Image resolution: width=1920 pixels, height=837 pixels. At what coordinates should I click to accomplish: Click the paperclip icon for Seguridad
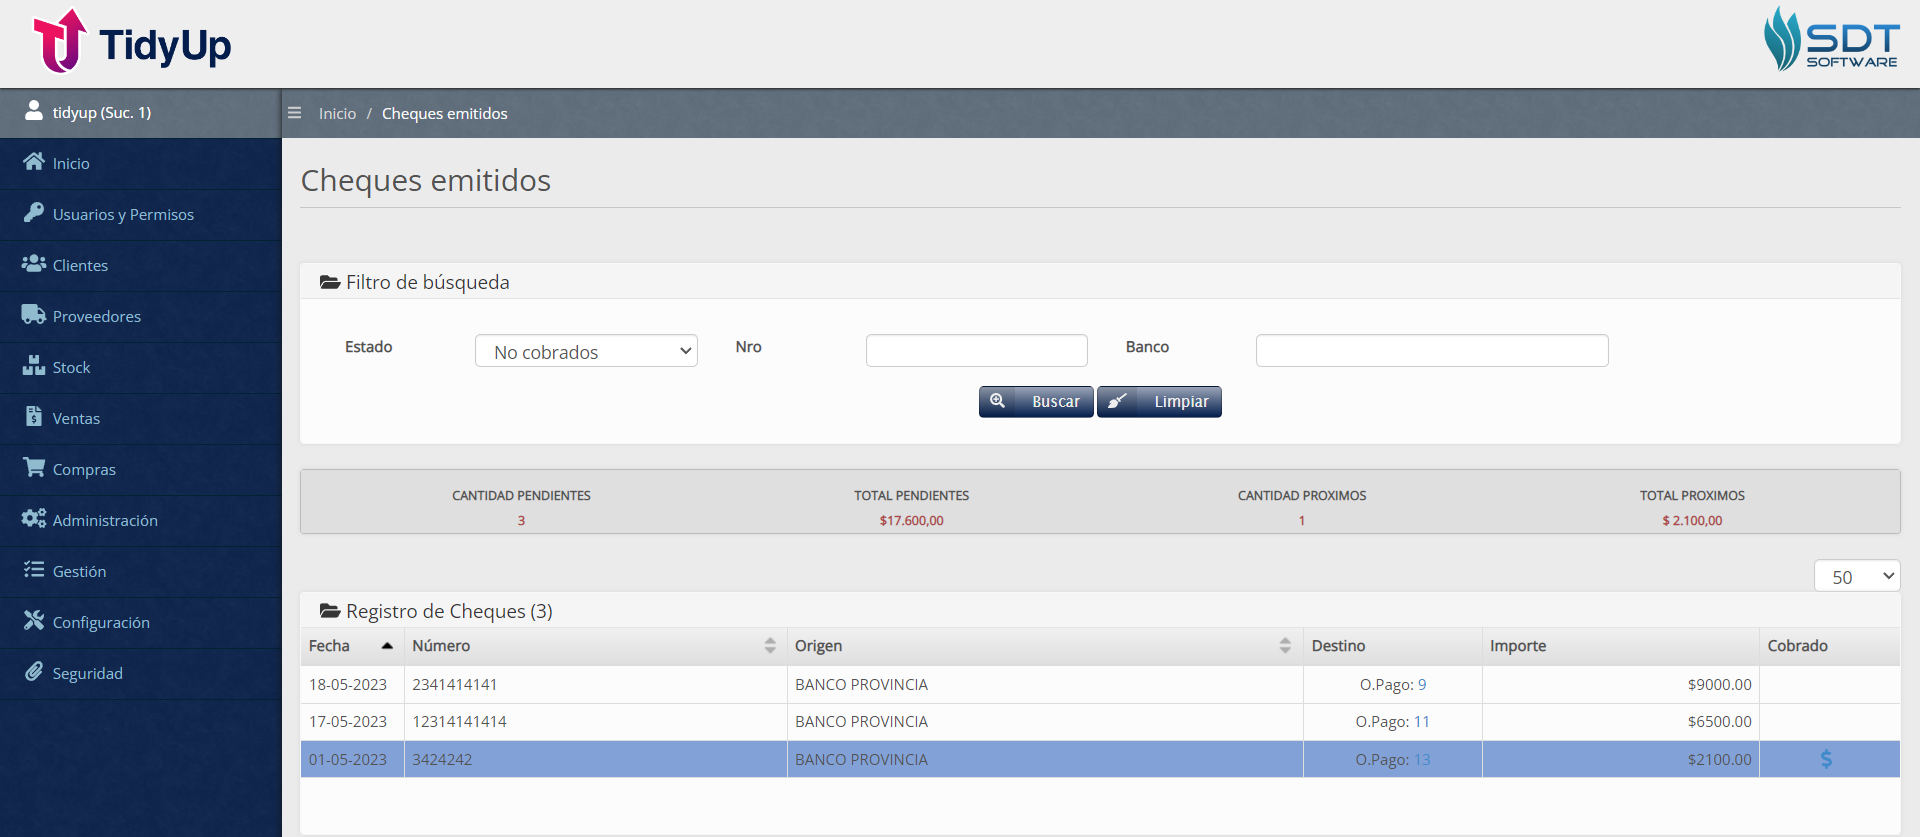coord(34,671)
